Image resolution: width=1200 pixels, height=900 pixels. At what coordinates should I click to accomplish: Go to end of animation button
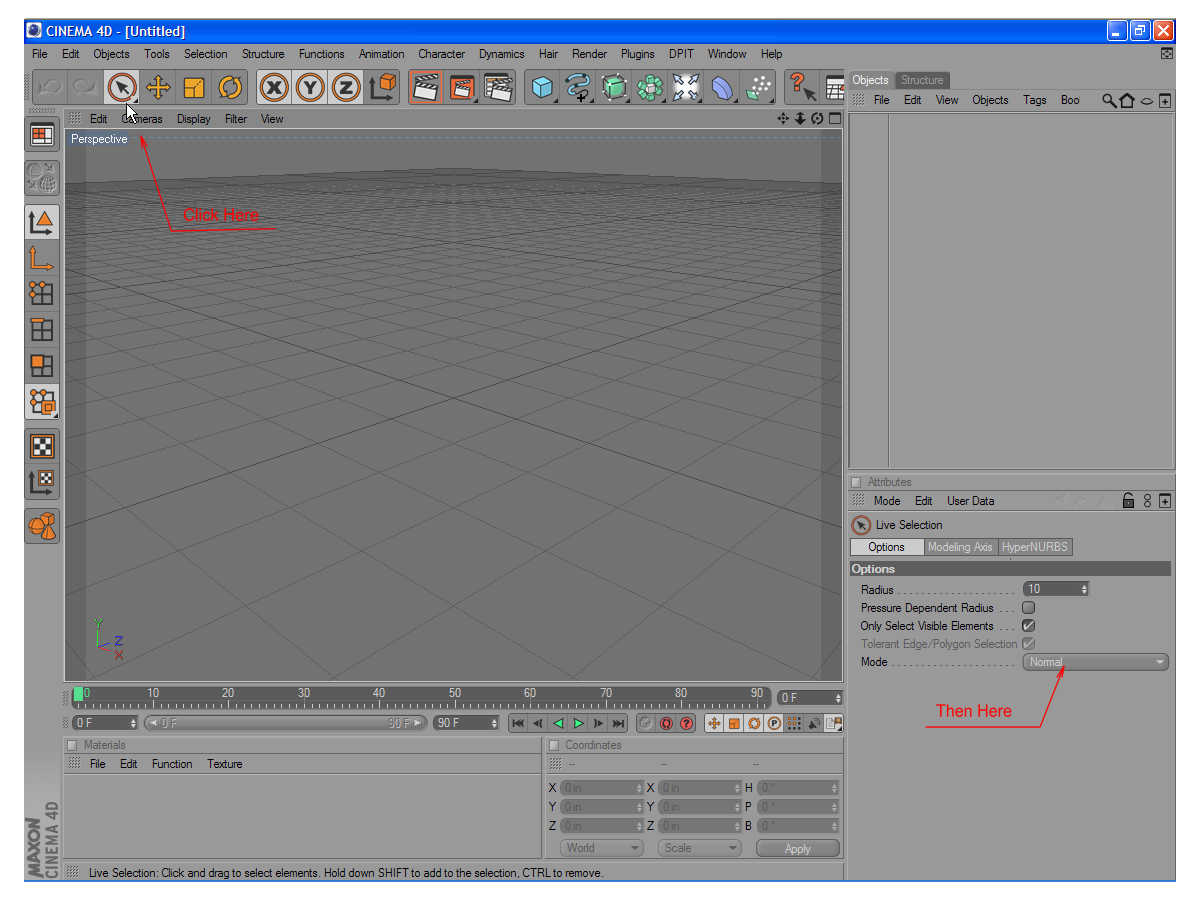[x=619, y=723]
